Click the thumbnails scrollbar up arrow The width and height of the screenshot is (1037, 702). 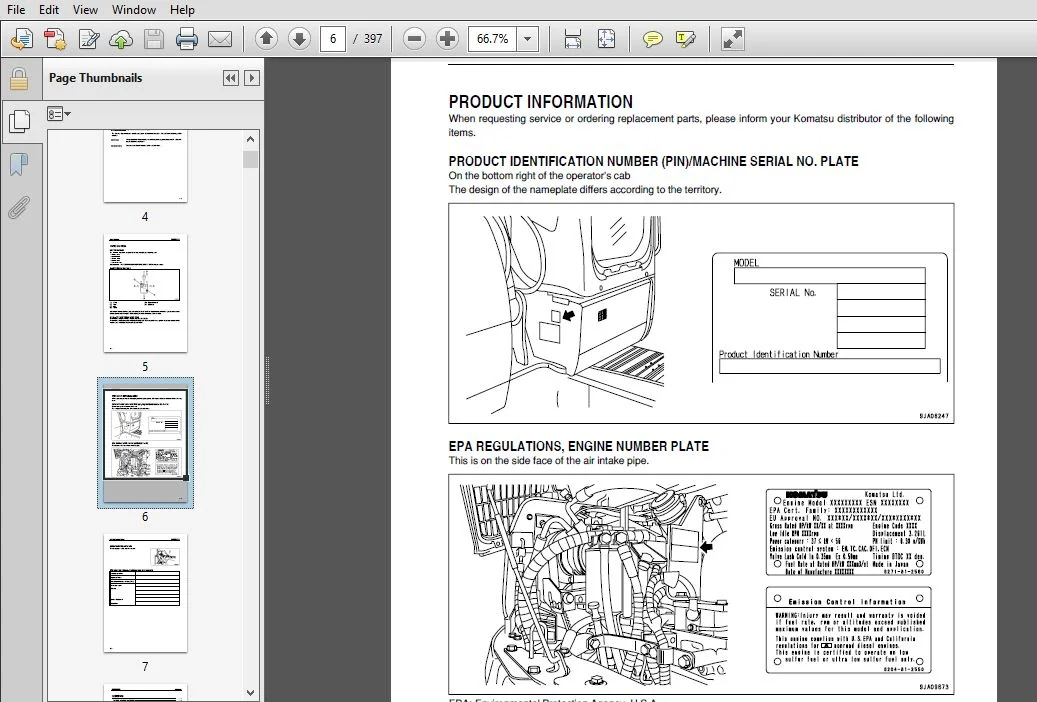tap(250, 139)
